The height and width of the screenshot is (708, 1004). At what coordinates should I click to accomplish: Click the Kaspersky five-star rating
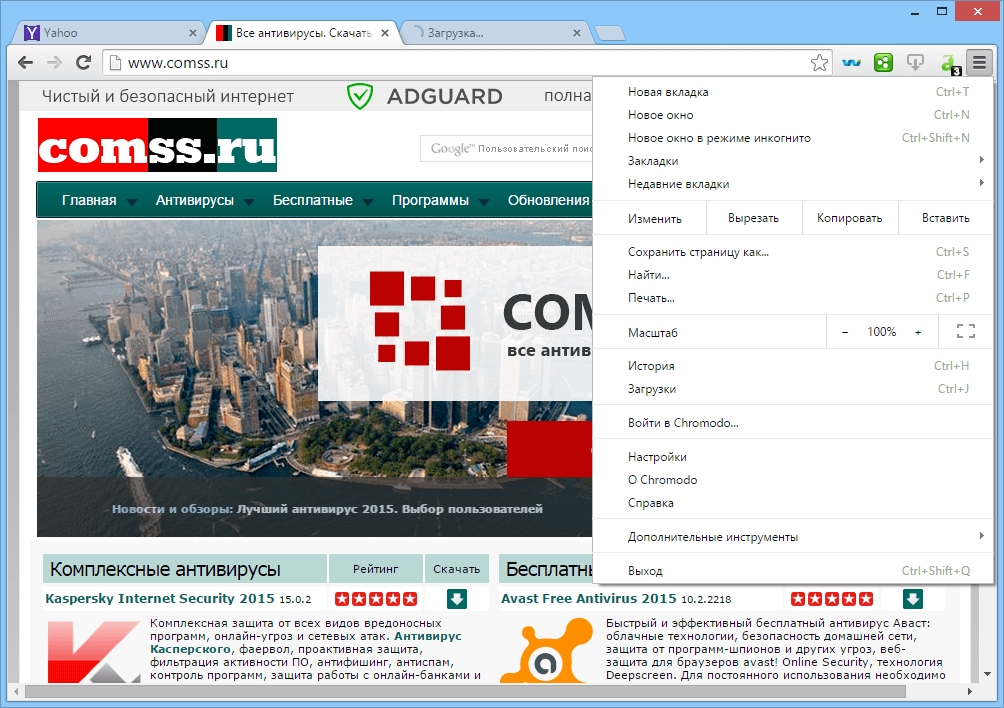[376, 599]
